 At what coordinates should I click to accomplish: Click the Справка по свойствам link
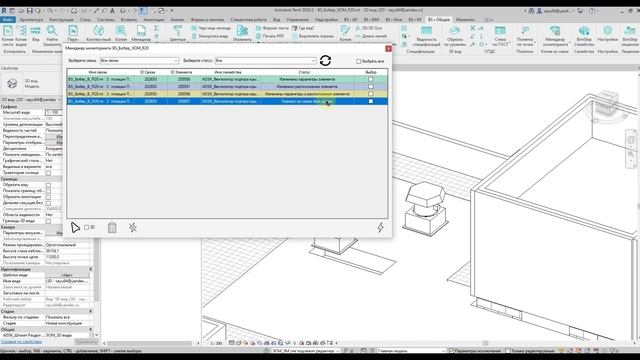(21, 342)
